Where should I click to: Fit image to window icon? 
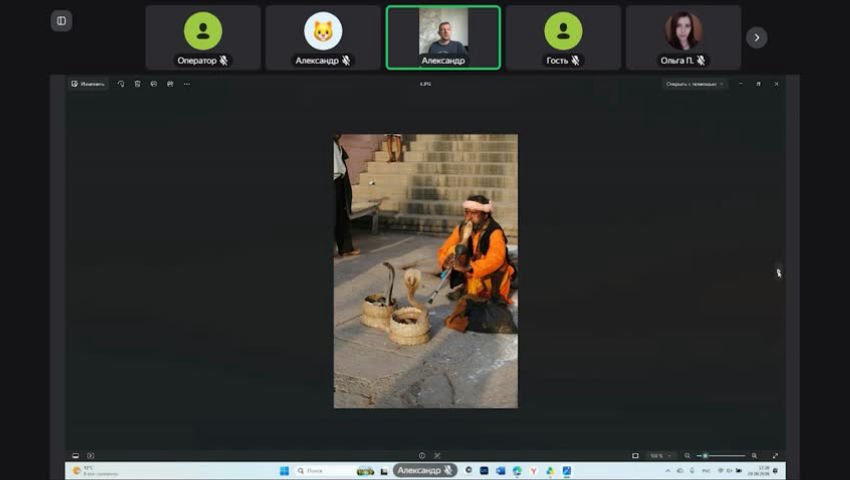(635, 456)
